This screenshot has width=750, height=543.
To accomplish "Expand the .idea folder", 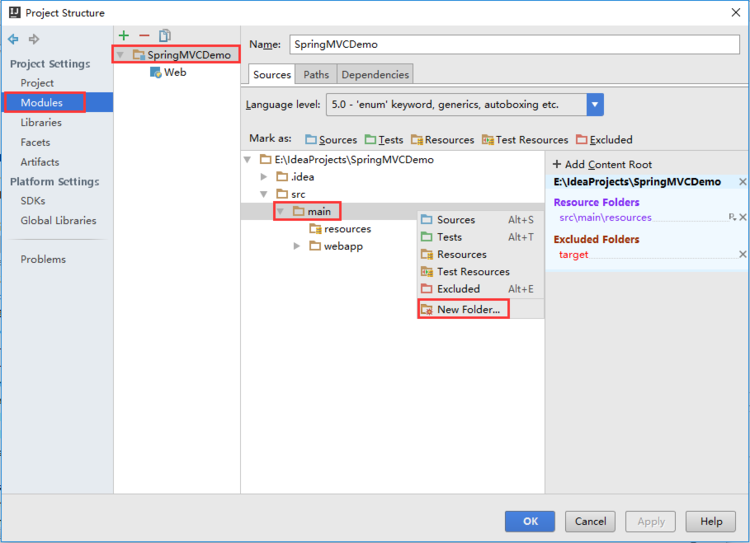I will pyautogui.click(x=264, y=177).
